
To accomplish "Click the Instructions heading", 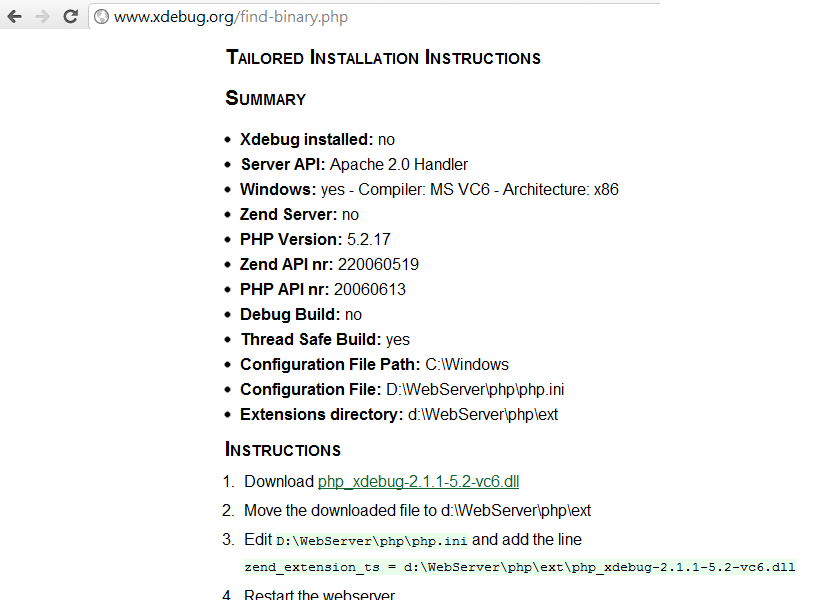I will [x=283, y=449].
